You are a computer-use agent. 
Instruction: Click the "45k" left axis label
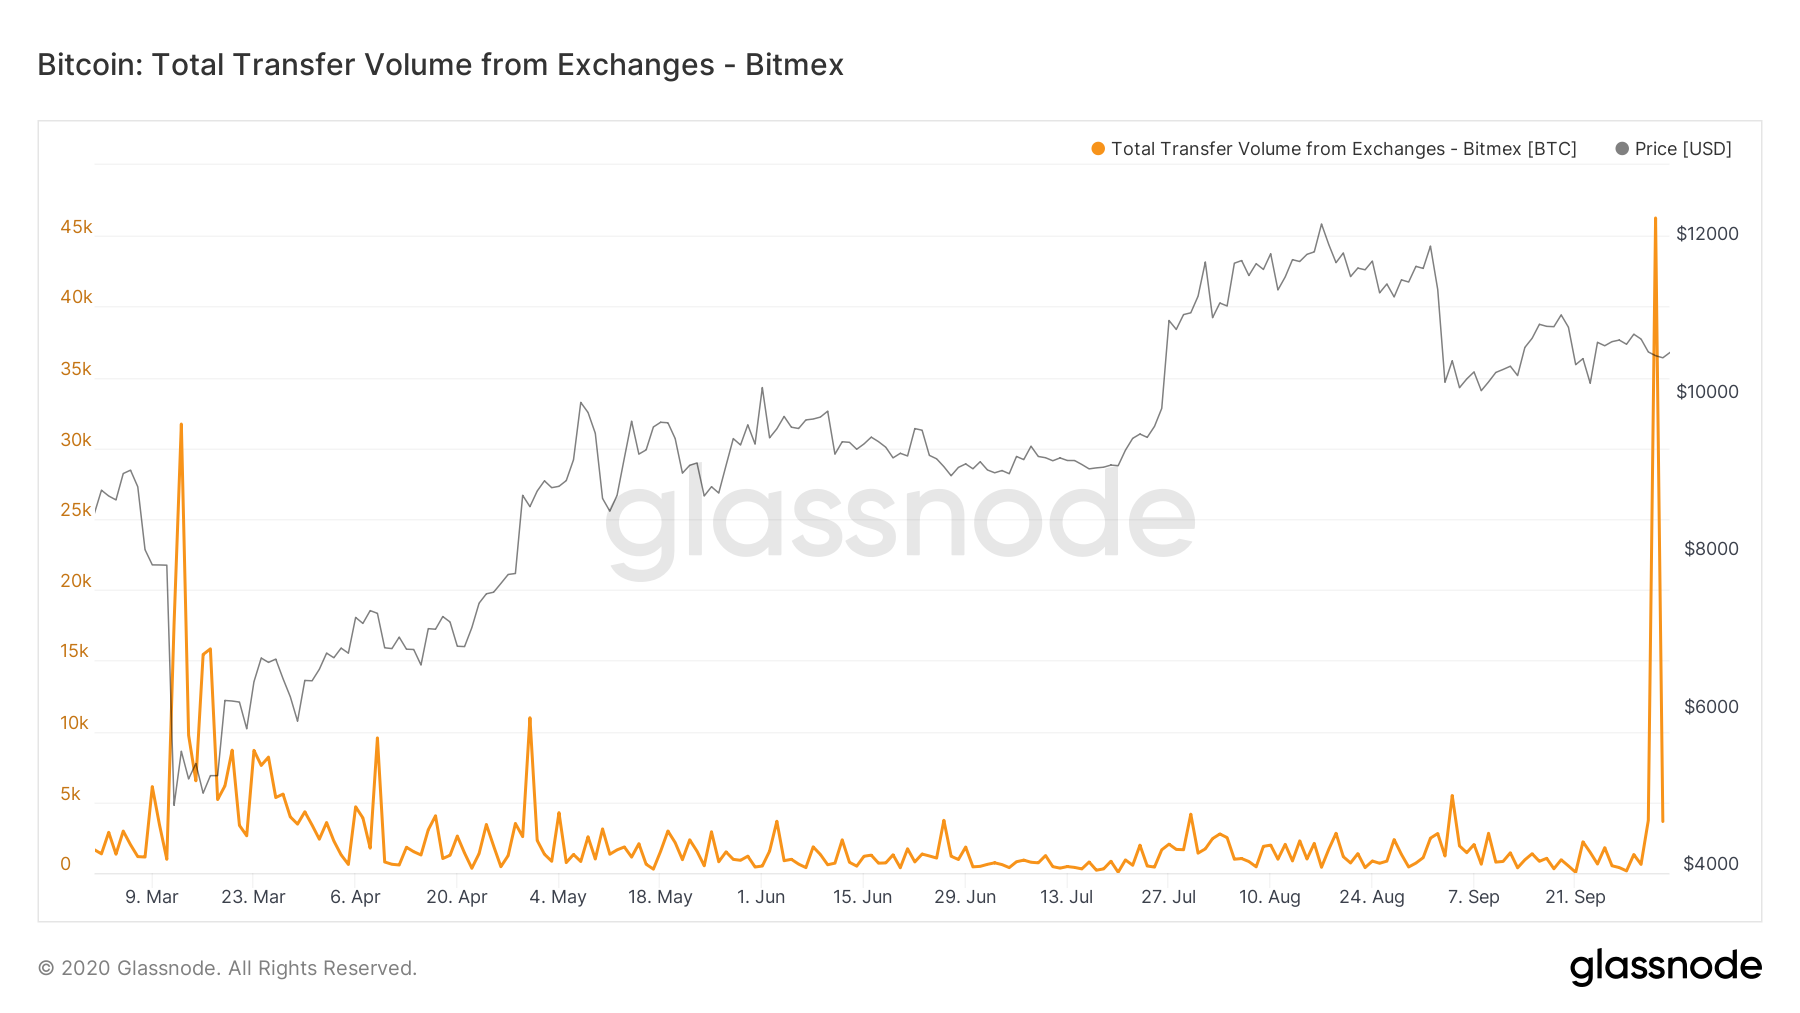tap(76, 227)
